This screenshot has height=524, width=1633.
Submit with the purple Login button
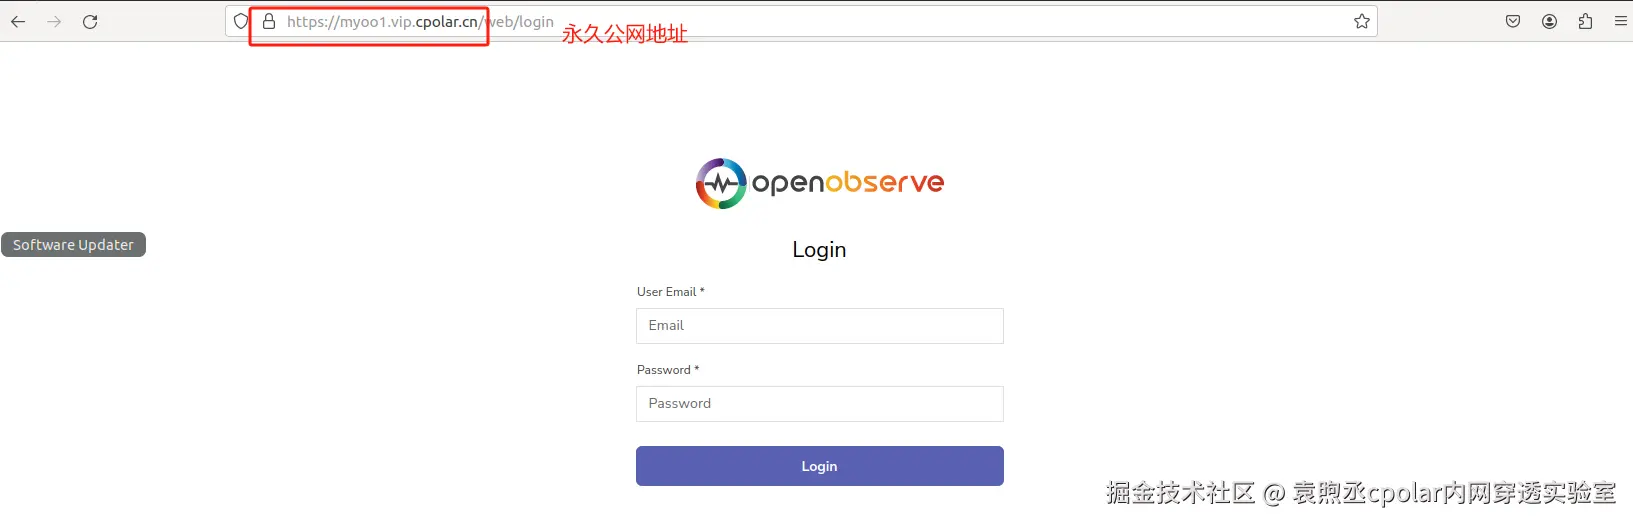coord(820,466)
